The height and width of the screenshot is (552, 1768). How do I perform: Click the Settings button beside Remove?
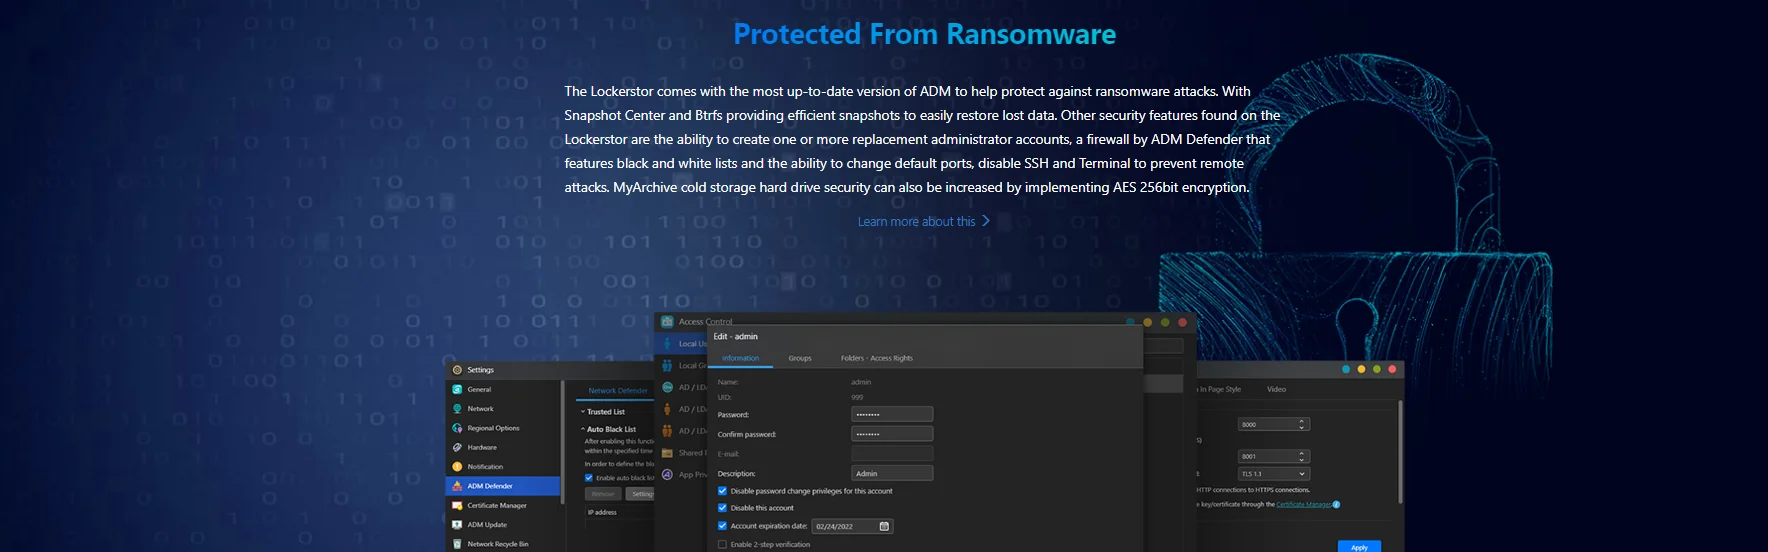(x=640, y=494)
